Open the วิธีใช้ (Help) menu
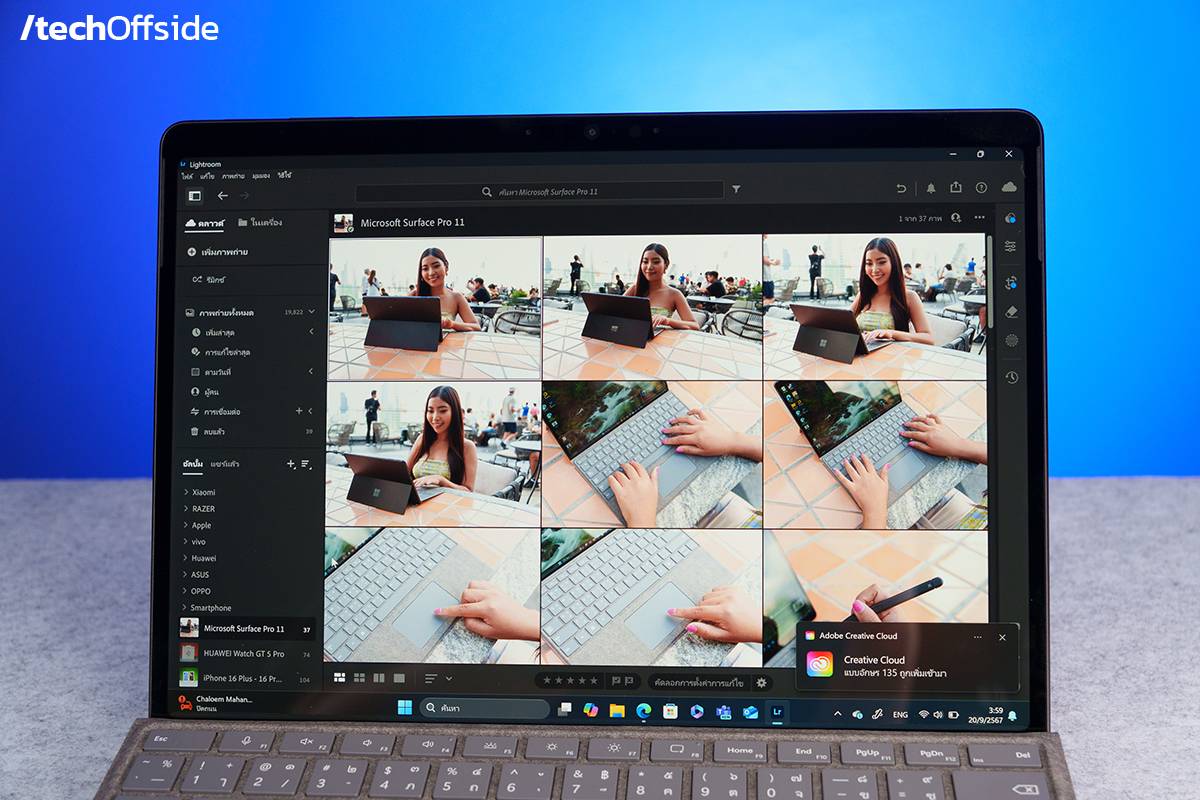1200x800 pixels. tap(286, 176)
